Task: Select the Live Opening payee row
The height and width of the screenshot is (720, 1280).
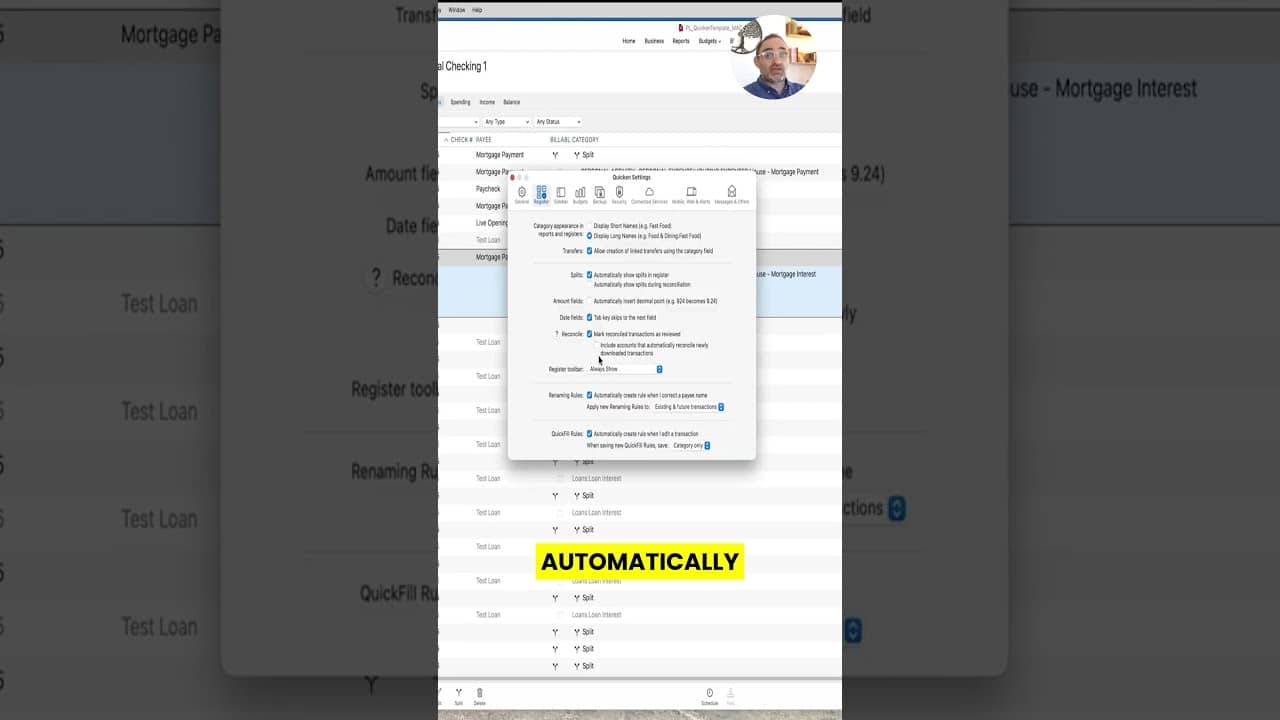Action: click(x=492, y=223)
